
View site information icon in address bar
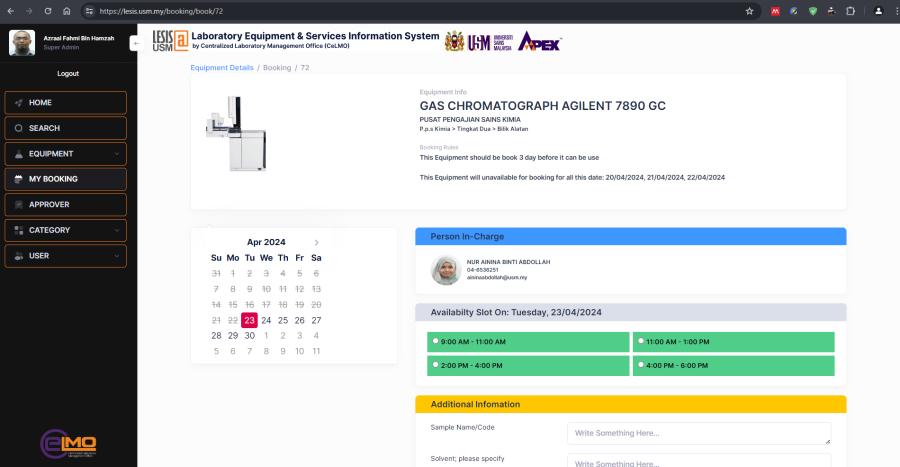(88, 11)
